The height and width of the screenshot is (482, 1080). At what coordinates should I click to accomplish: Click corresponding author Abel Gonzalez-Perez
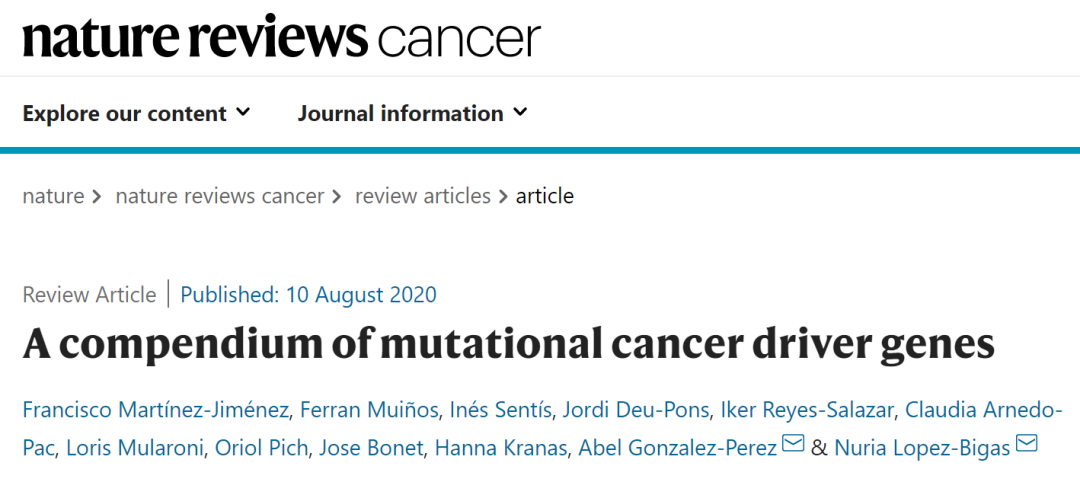(677, 447)
